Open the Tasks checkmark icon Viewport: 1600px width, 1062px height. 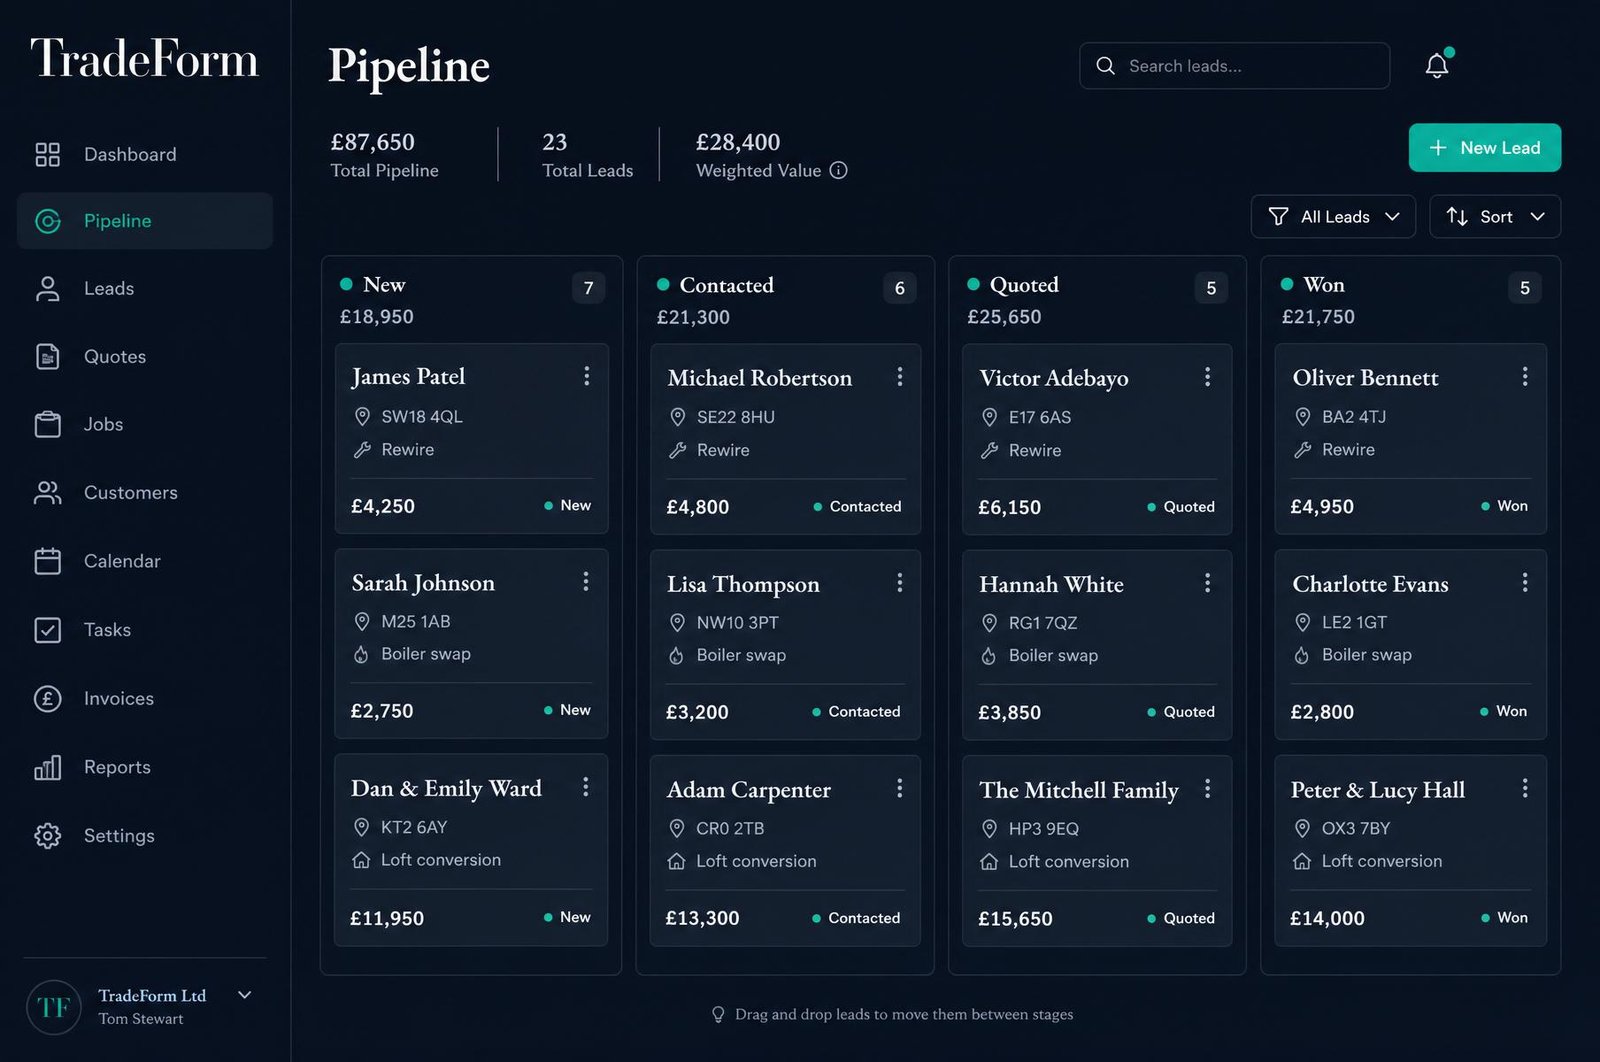click(47, 630)
